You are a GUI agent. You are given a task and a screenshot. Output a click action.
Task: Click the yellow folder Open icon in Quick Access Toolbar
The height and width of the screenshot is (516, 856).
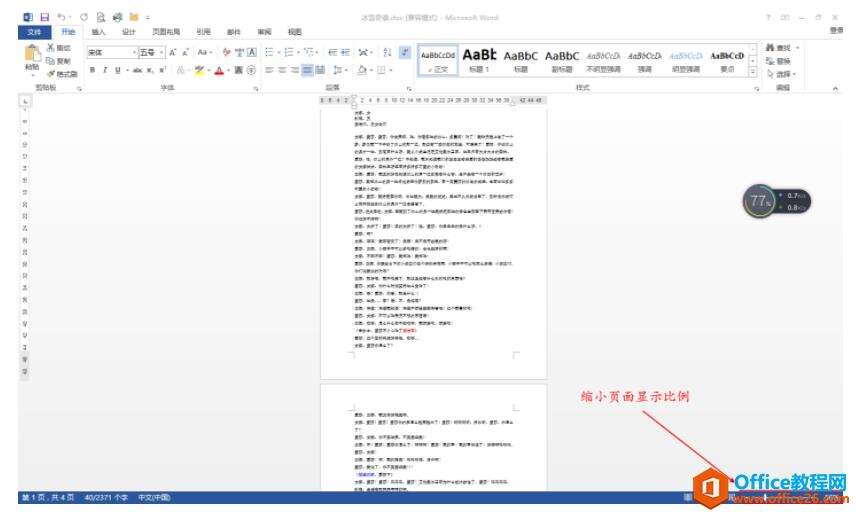tap(134, 17)
